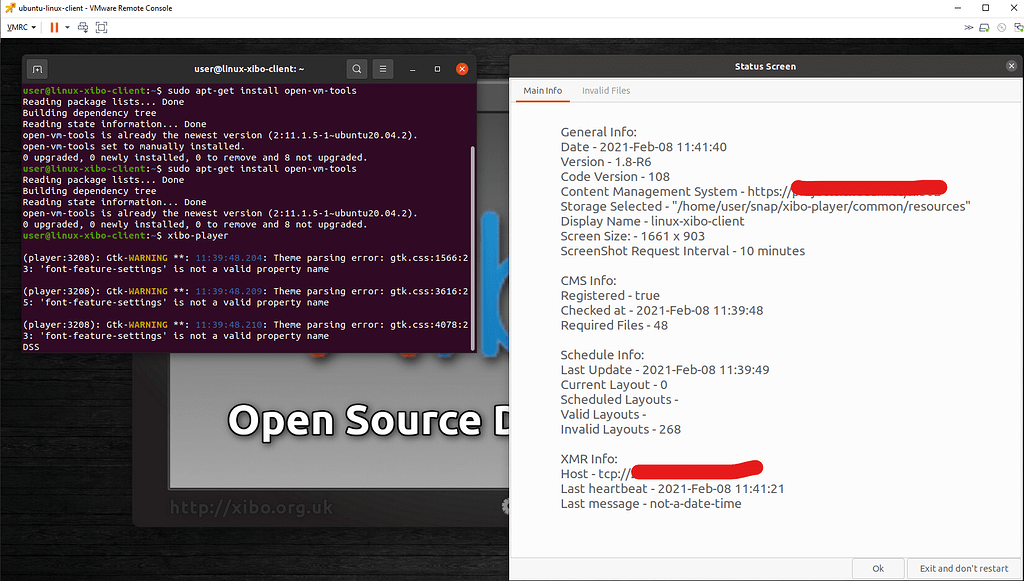This screenshot has width=1024, height=581.
Task: Send Ctrl+Alt+Del using the keyboard toolbar icon
Action: coord(83,27)
